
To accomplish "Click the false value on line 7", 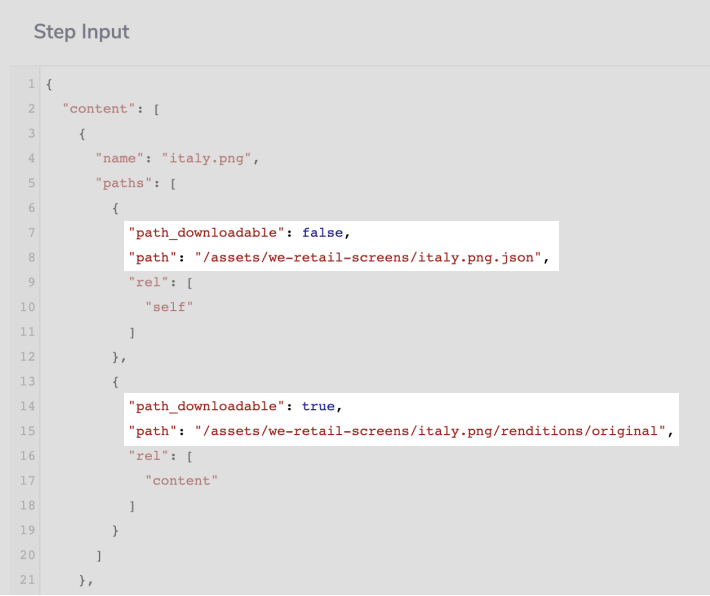I will 323,232.
